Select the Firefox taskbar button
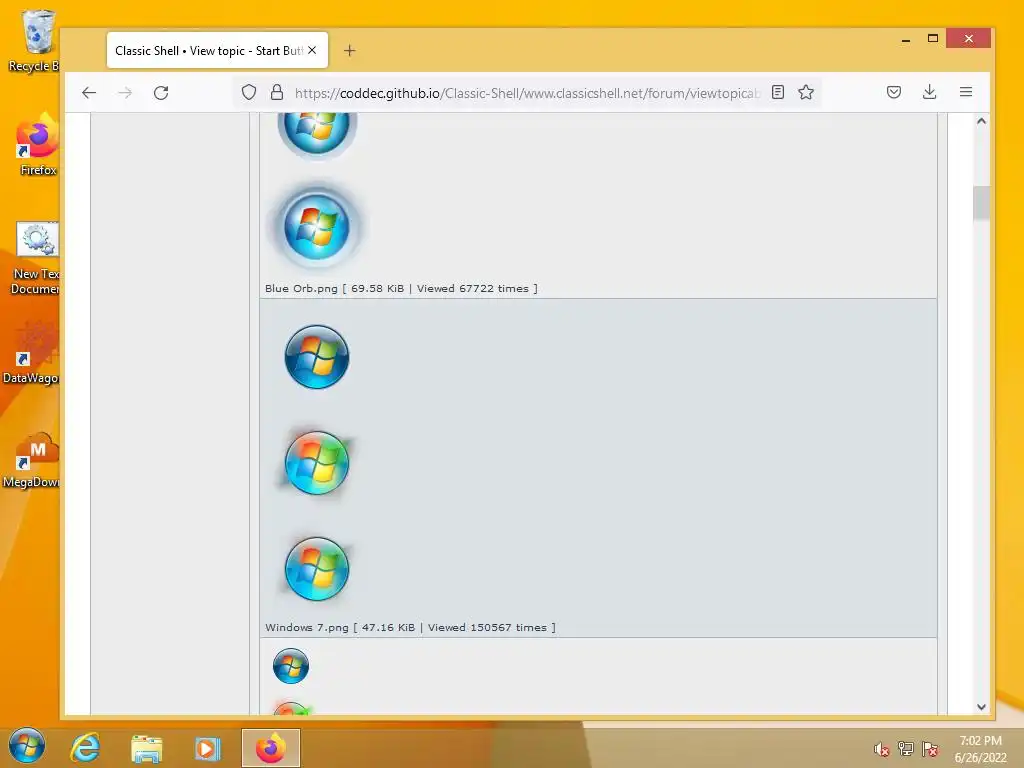 tap(270, 748)
